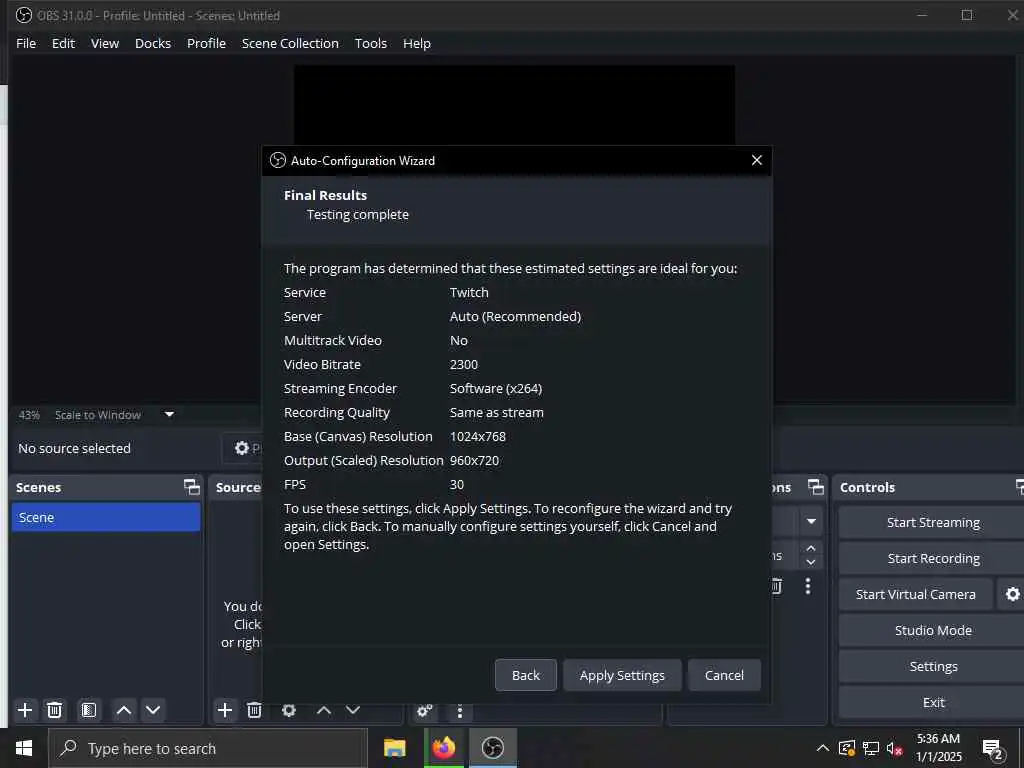Image resolution: width=1024 pixels, height=768 pixels.
Task: Click Start Recording in Controls
Action: click(933, 558)
